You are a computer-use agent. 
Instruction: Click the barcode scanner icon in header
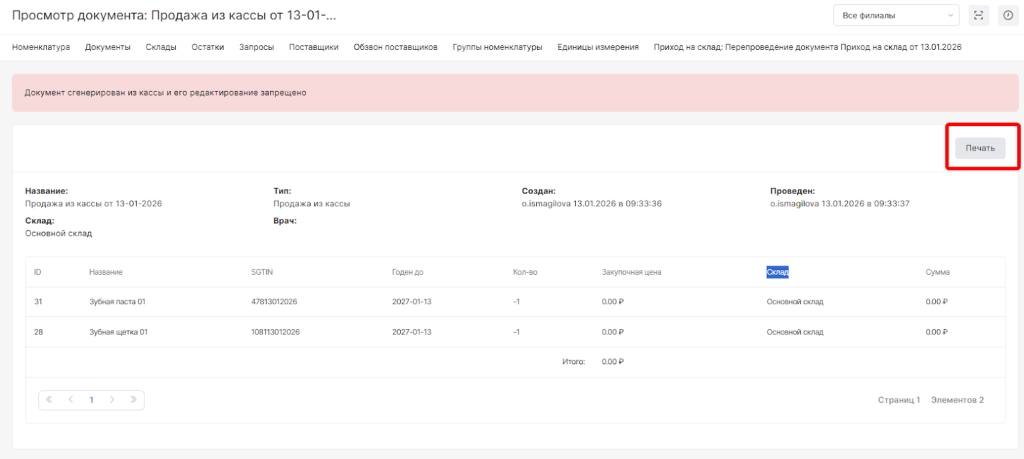979,15
